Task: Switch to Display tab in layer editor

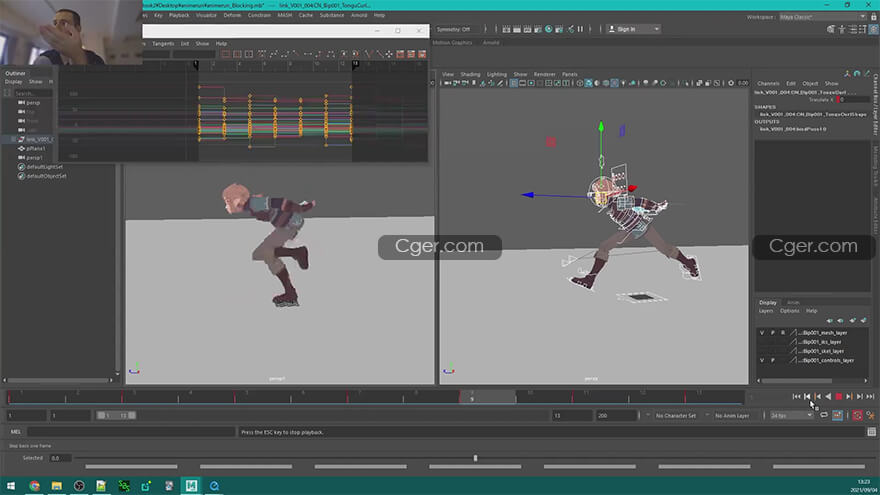Action: point(768,302)
